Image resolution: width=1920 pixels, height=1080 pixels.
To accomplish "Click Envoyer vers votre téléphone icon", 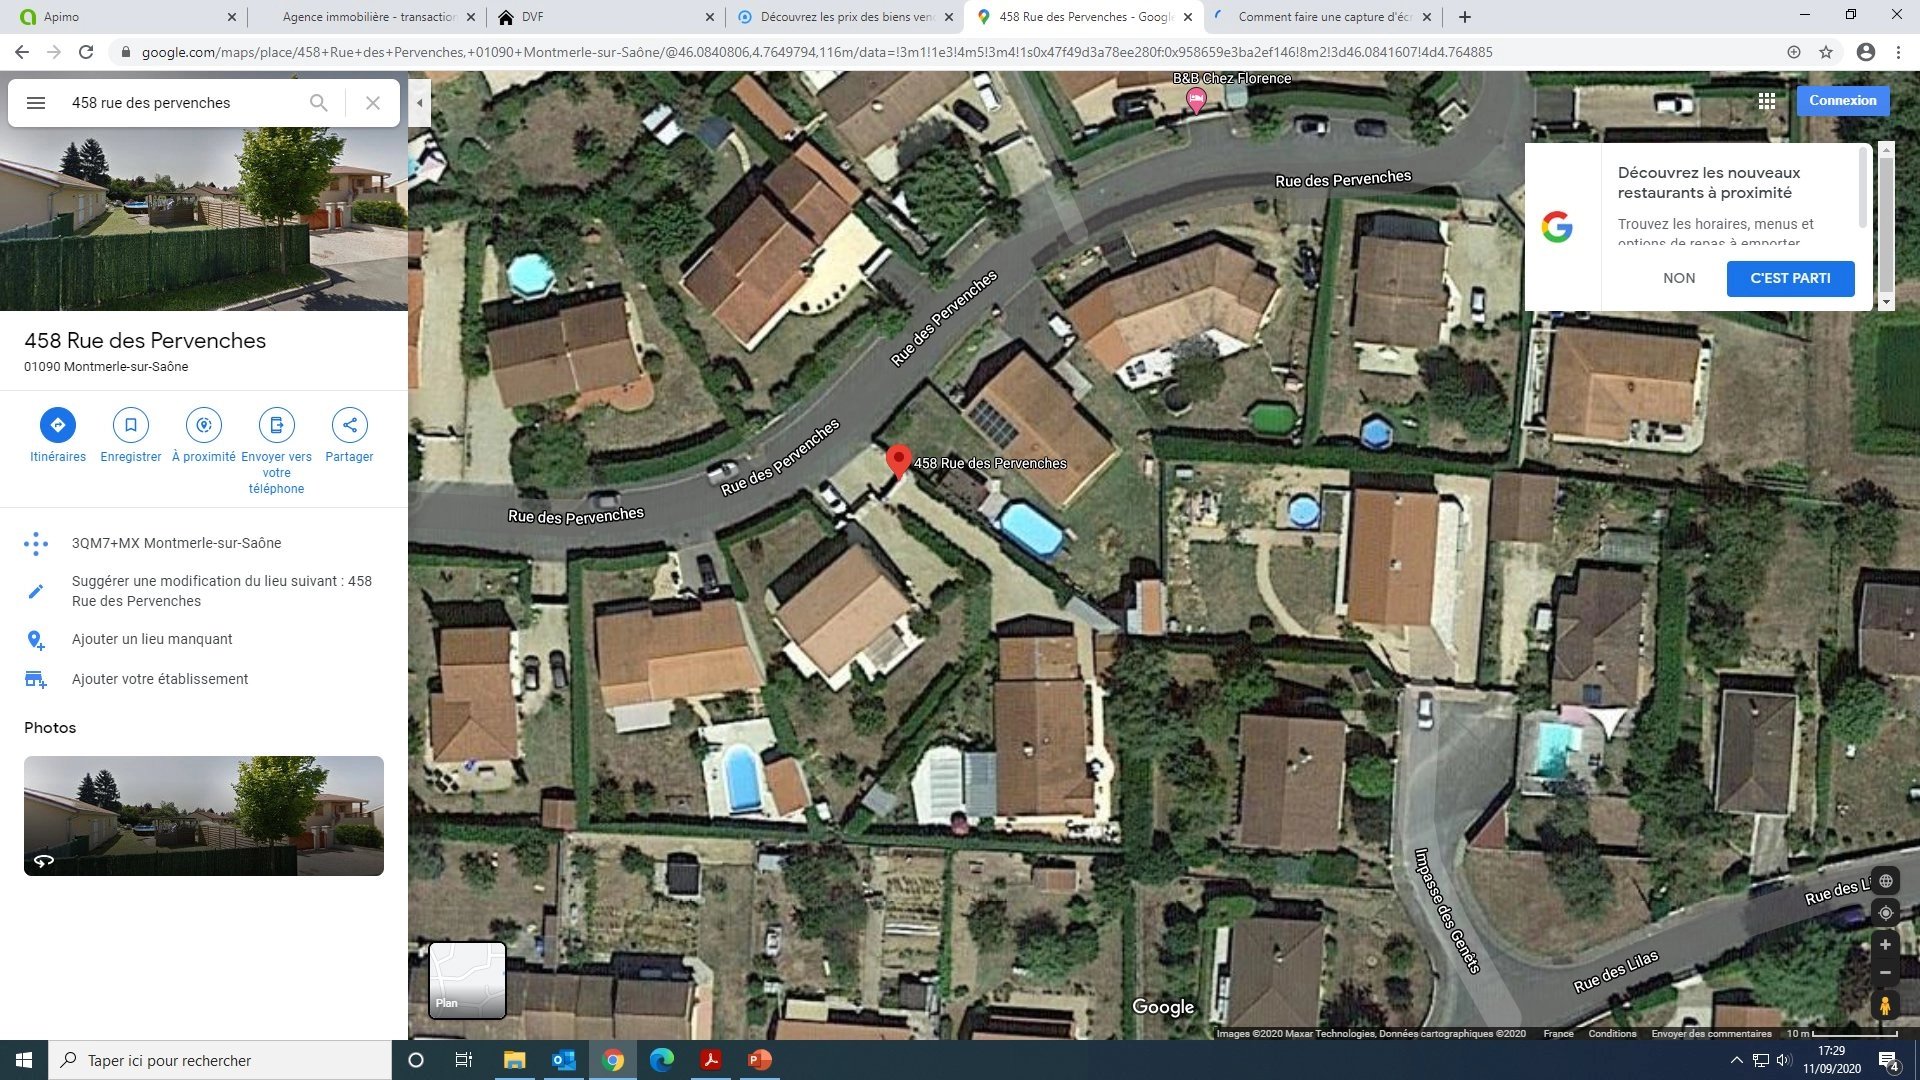I will tap(277, 425).
